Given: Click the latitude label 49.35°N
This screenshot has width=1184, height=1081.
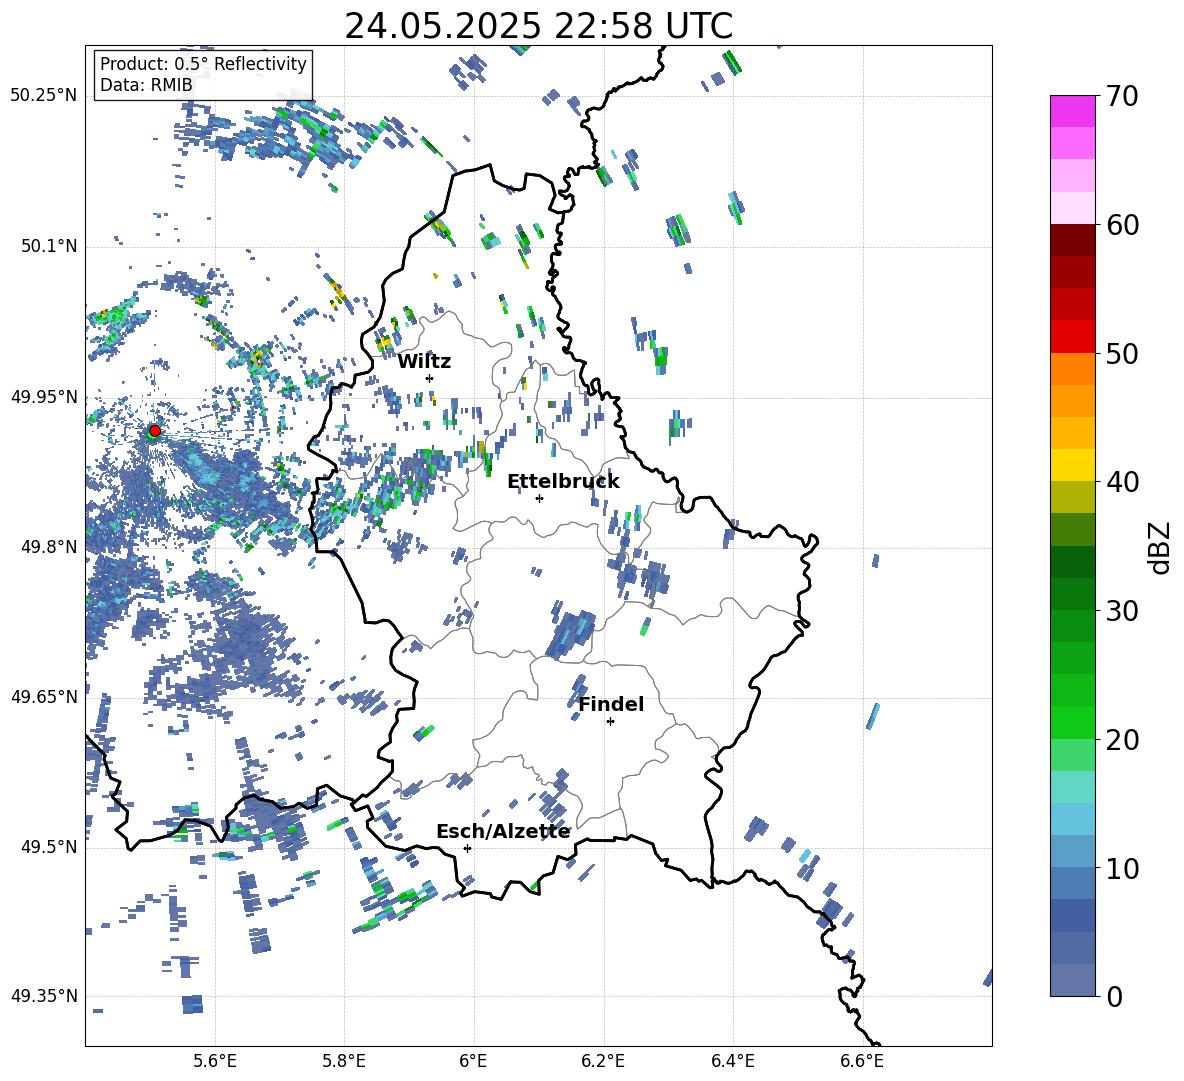Looking at the screenshot, I should tap(43, 996).
